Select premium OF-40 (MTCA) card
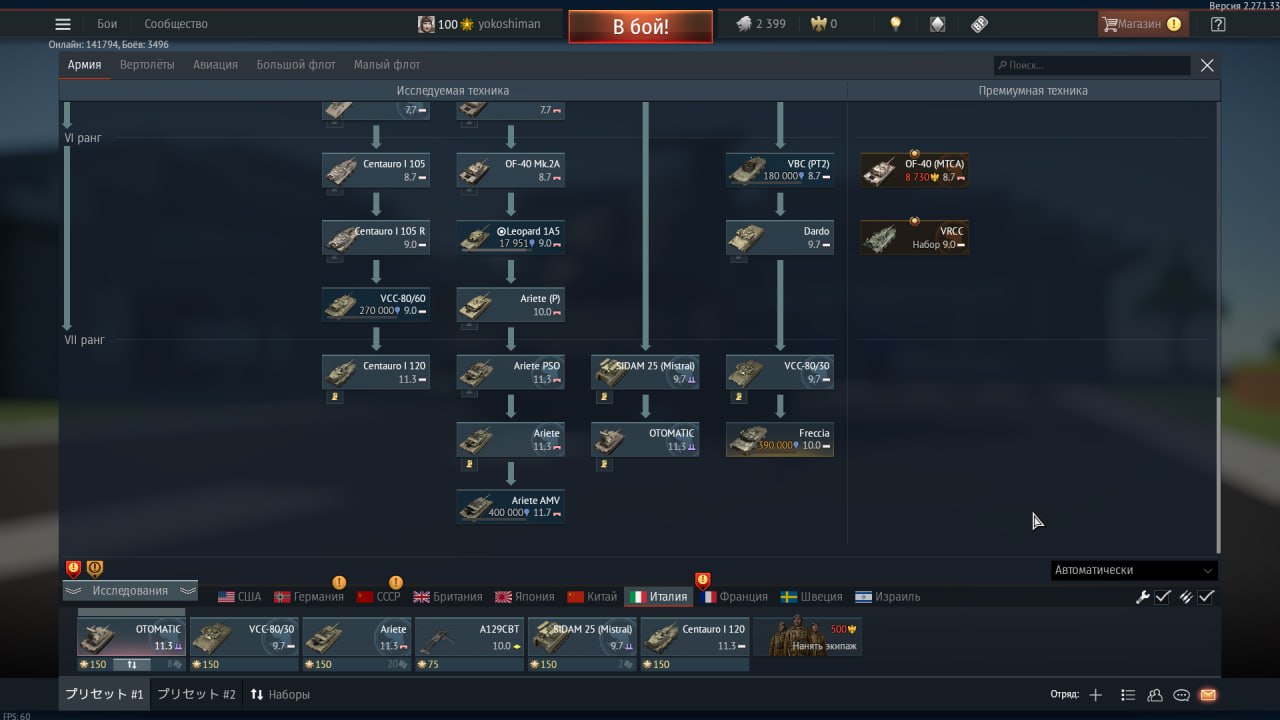1280x720 pixels. (915, 170)
